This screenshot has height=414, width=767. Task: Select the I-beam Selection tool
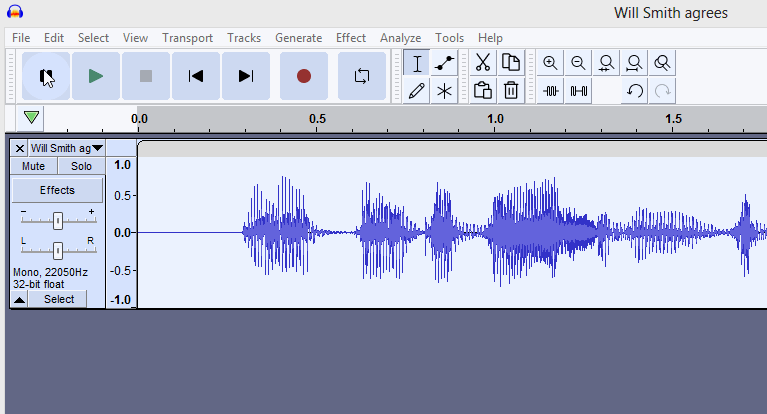(x=417, y=63)
